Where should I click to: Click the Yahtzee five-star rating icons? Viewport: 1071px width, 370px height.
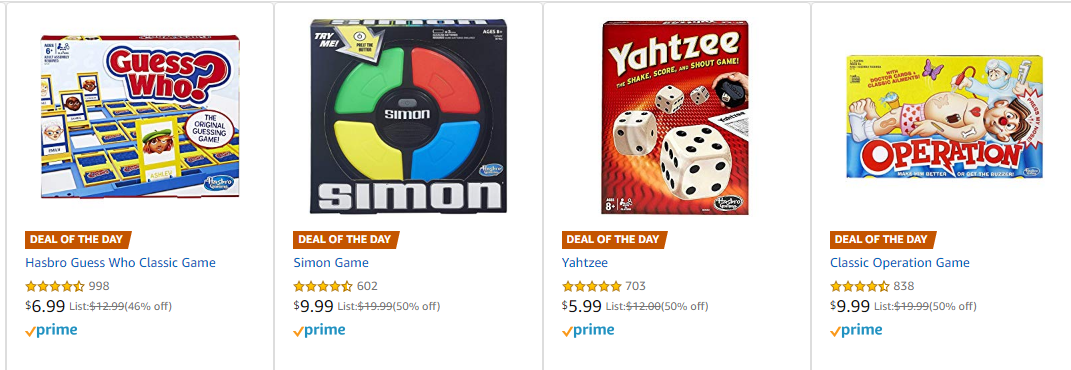point(592,286)
